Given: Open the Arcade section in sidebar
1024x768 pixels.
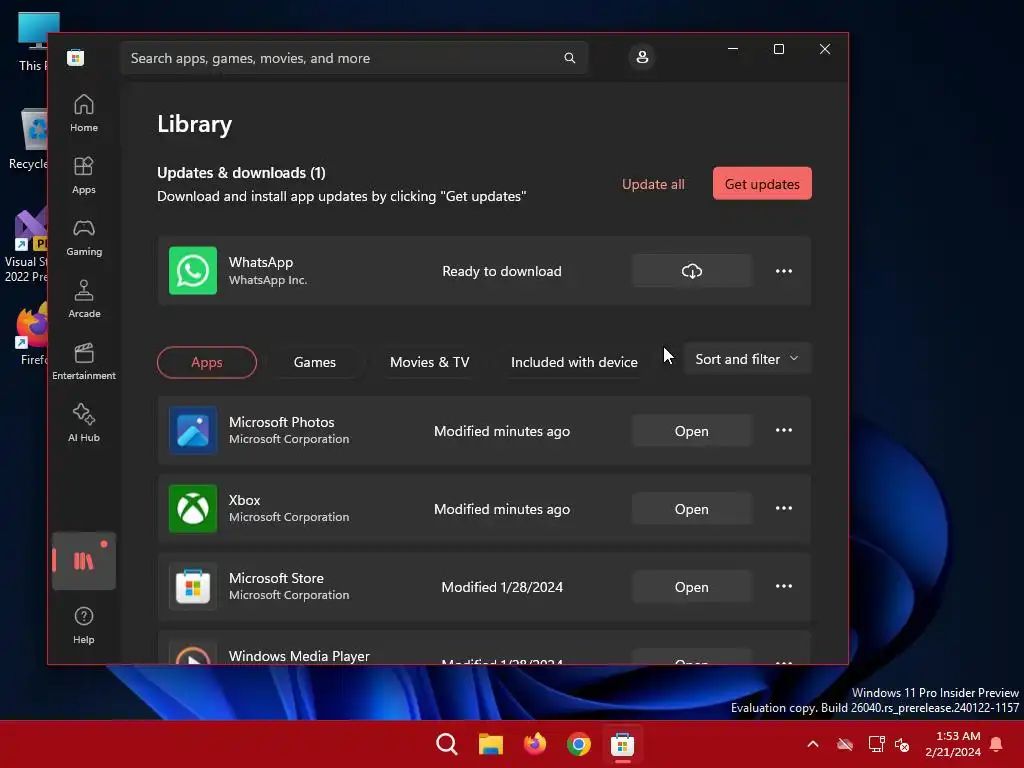Looking at the screenshot, I should (x=84, y=300).
